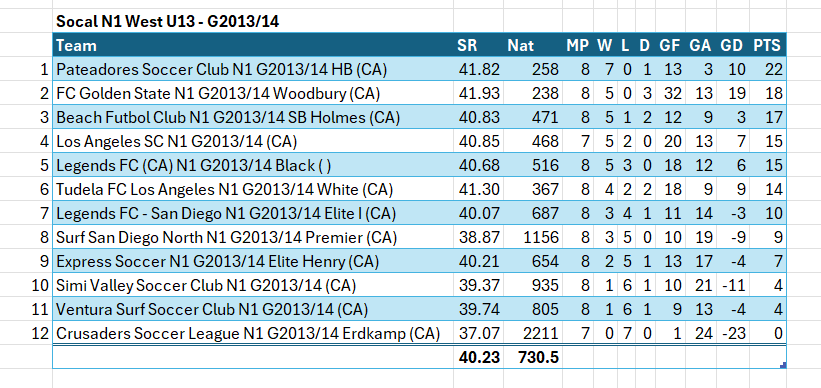Click the 'GF' column header
Viewport: 821px width, 388px height.
pyautogui.click(x=670, y=45)
